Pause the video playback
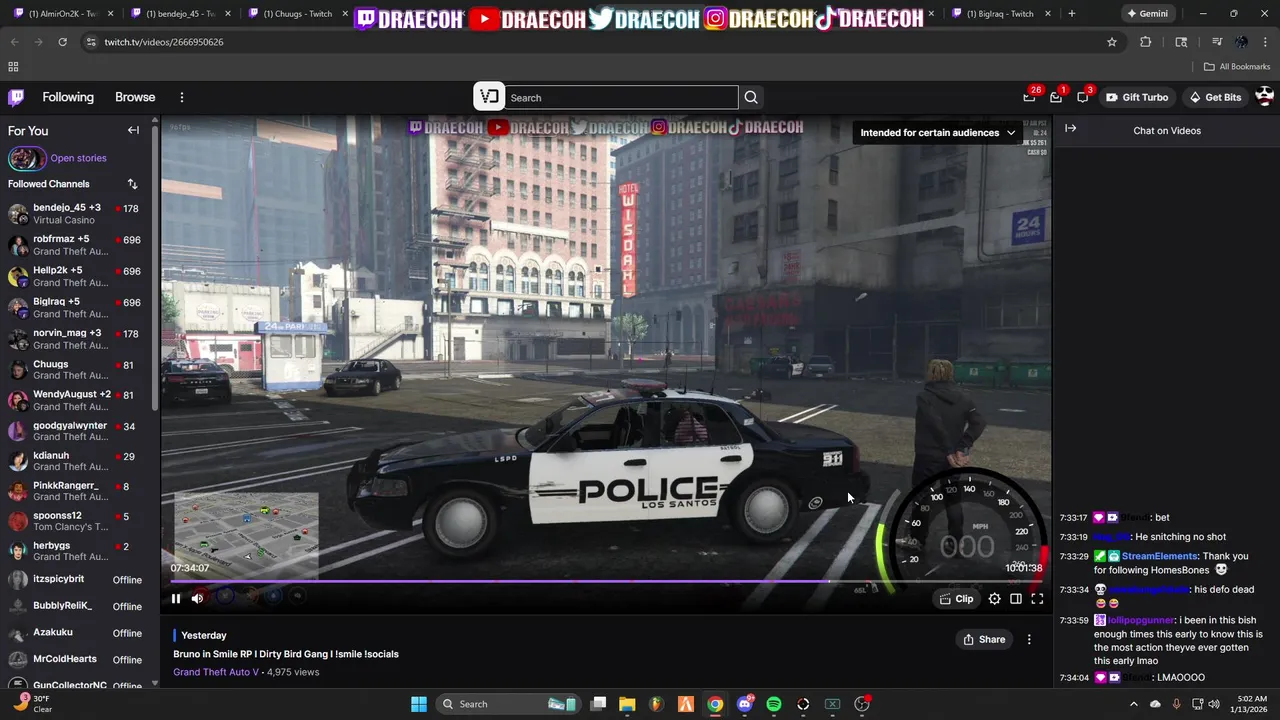 [176, 599]
